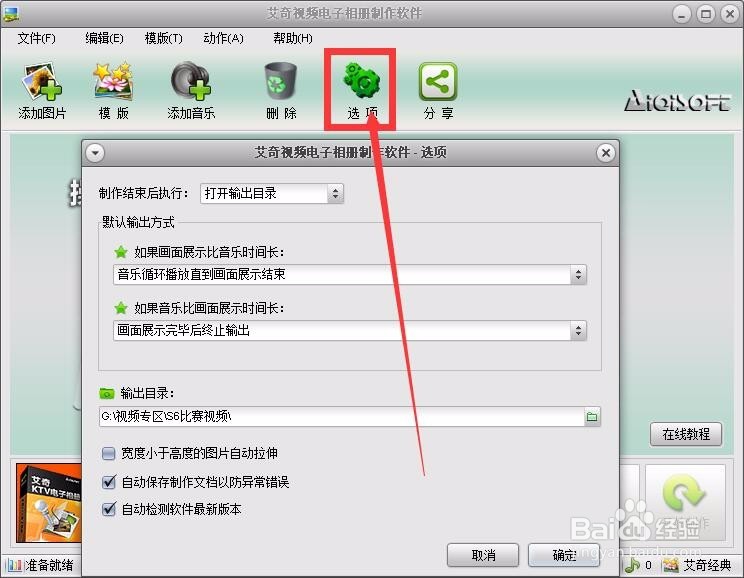The width and height of the screenshot is (744, 578).
Task: Uncheck 自动保存制作文档以防异常错误
Action: point(109,482)
